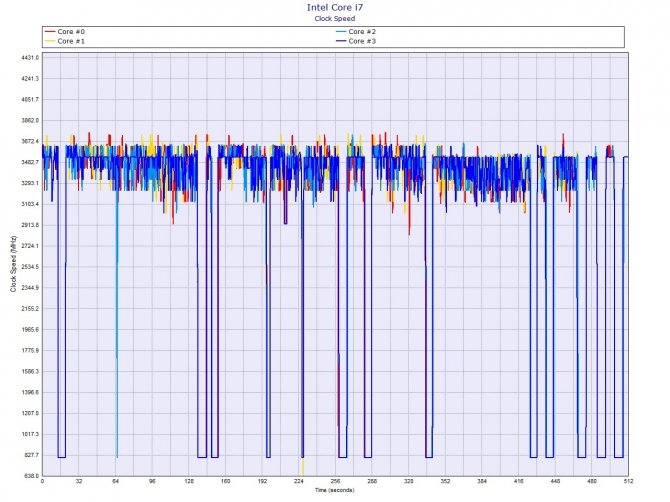Click the Intel Core i7 chart title

[x=335, y=8]
